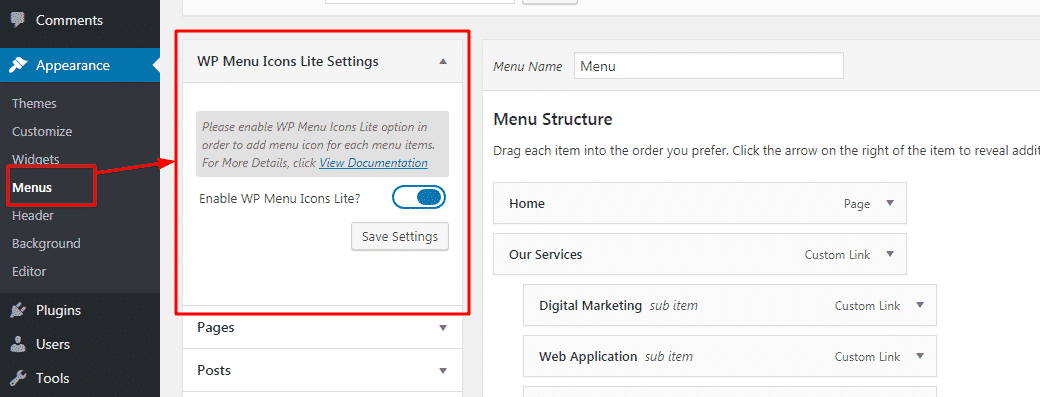The width and height of the screenshot is (1040, 397).
Task: Click the Plugins plug icon
Action: pos(18,310)
